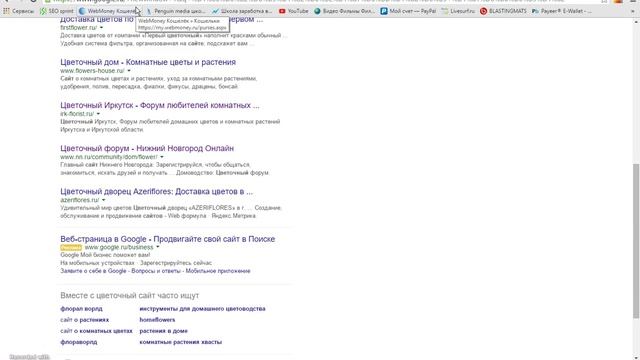Expand options arrow next to www.flowers-house.ru

click(129, 71)
